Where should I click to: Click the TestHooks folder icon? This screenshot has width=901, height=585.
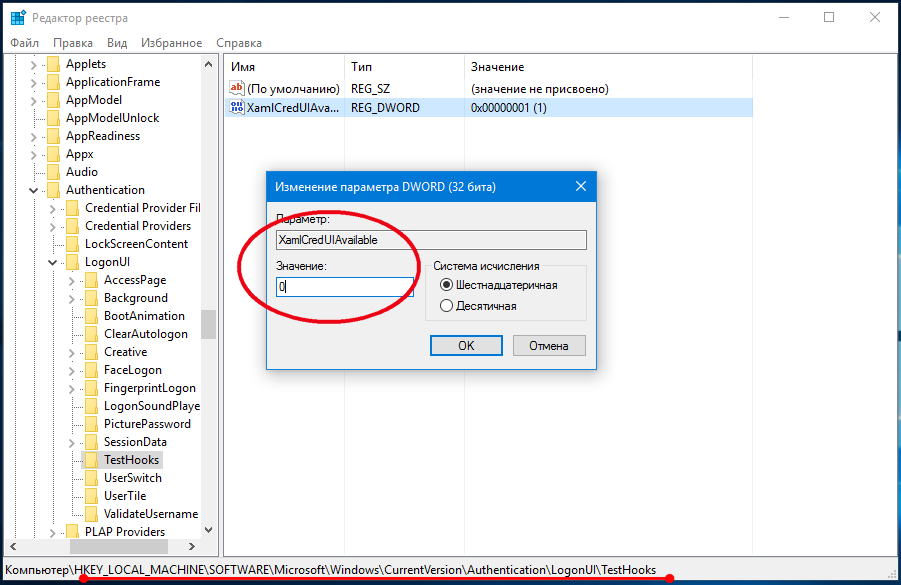click(x=91, y=460)
